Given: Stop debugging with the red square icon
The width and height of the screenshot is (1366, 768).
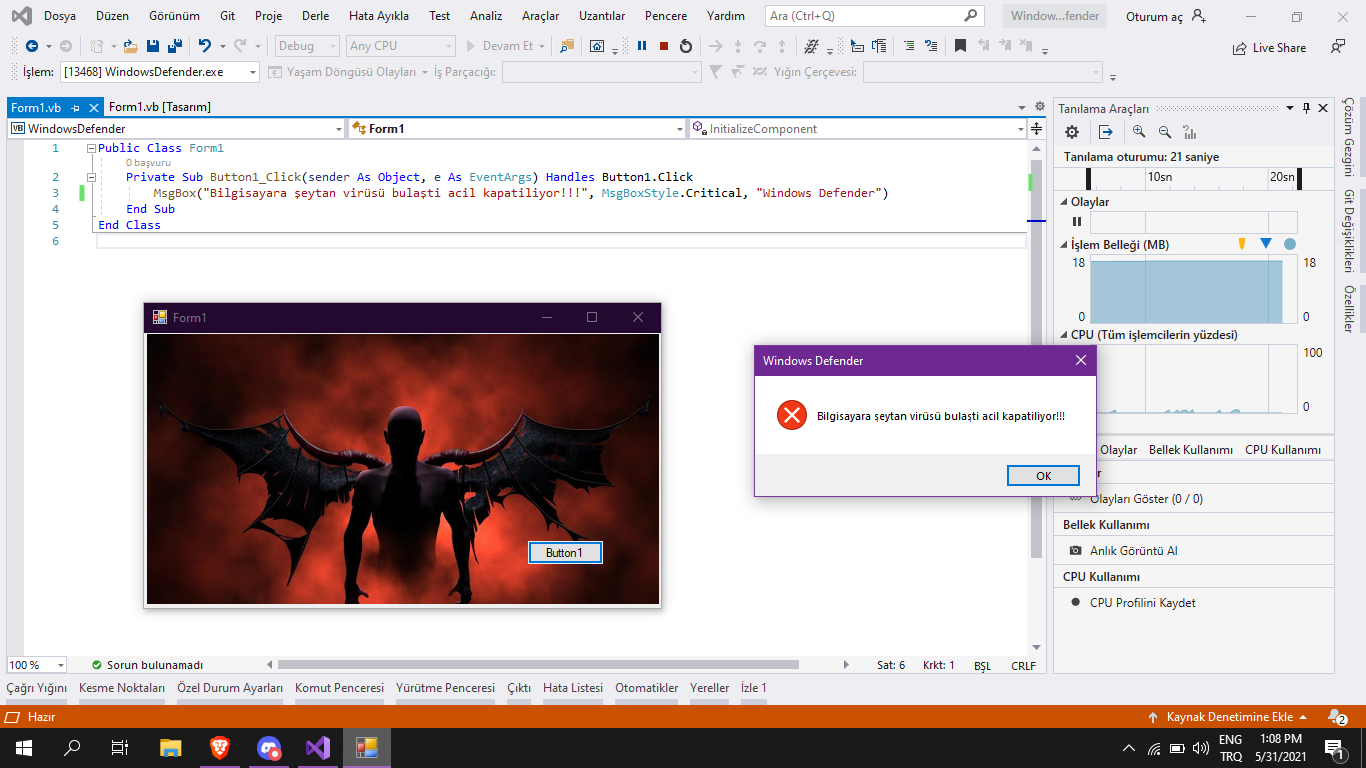Looking at the screenshot, I should pos(663,46).
